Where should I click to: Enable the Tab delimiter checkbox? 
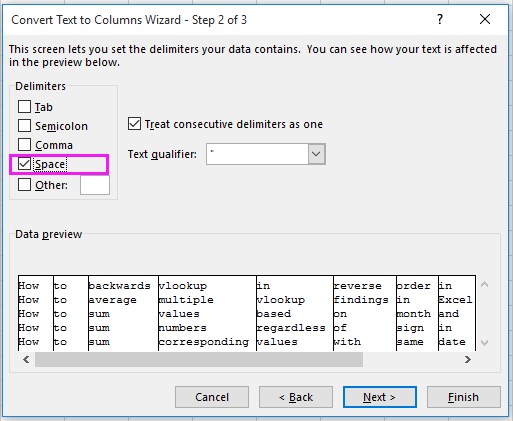[24, 107]
